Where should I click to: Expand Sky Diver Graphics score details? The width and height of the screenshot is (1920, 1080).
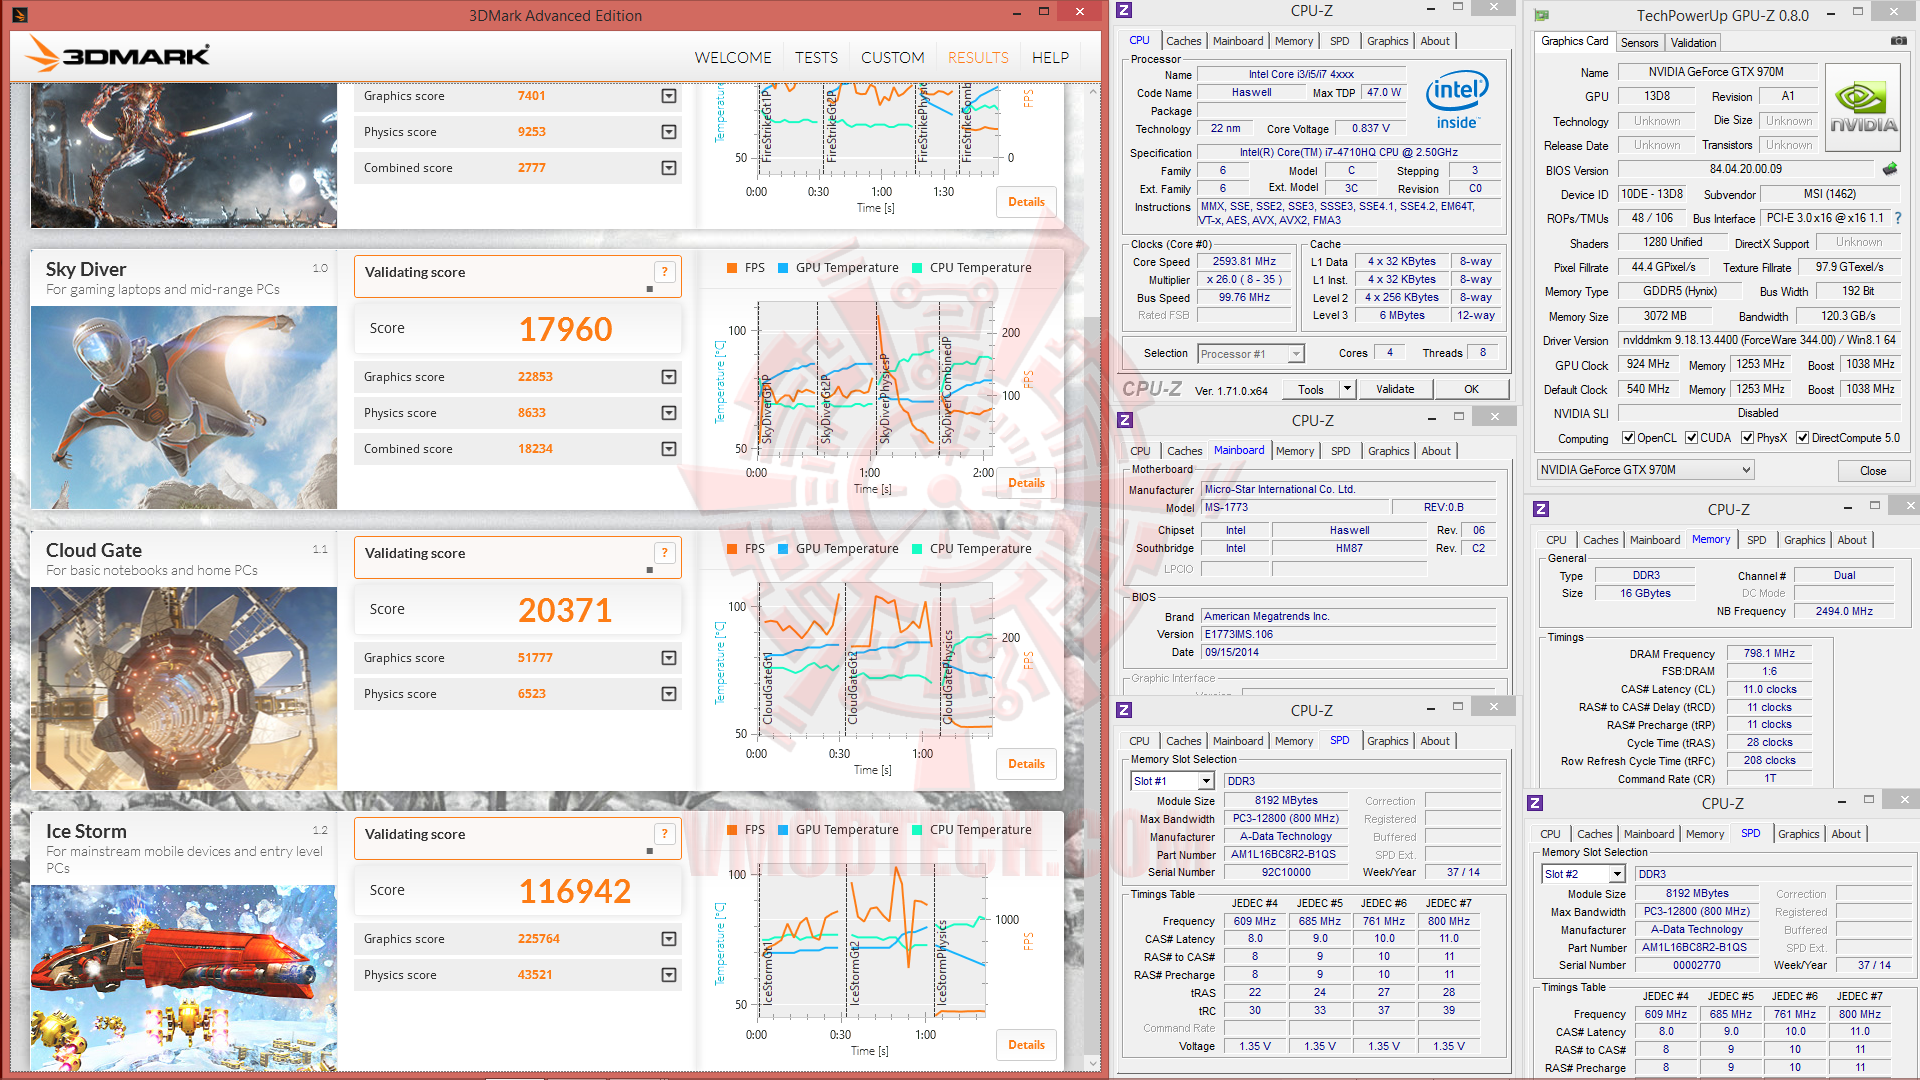click(x=669, y=377)
